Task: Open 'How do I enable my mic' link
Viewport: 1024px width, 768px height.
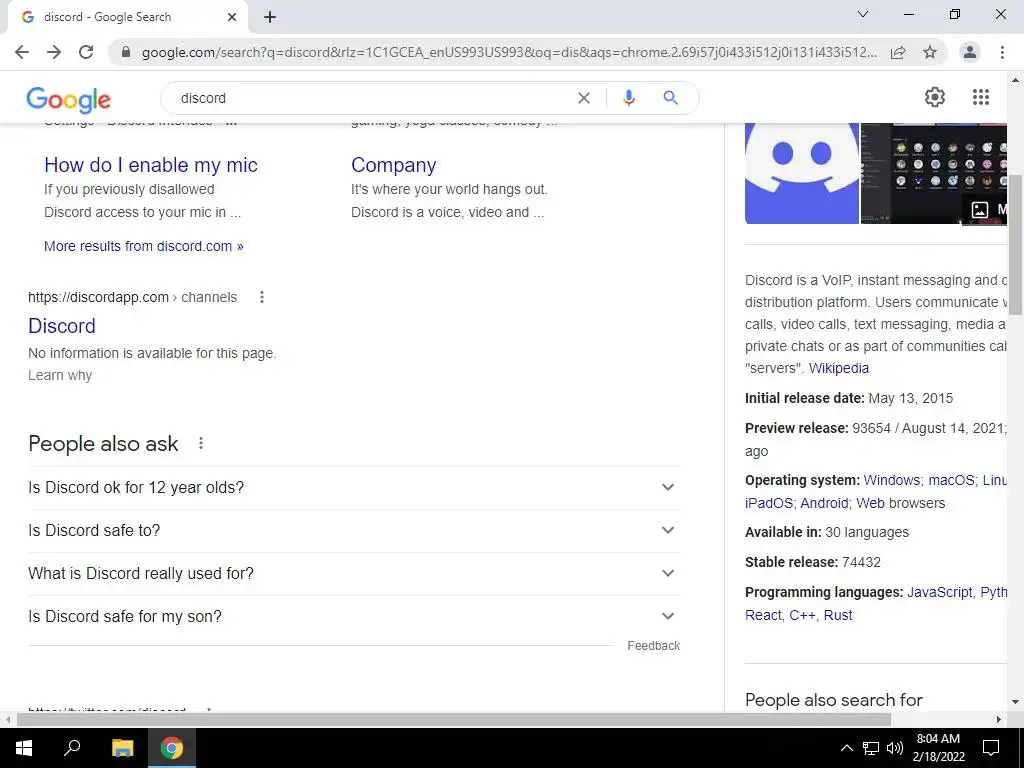Action: coord(151,165)
